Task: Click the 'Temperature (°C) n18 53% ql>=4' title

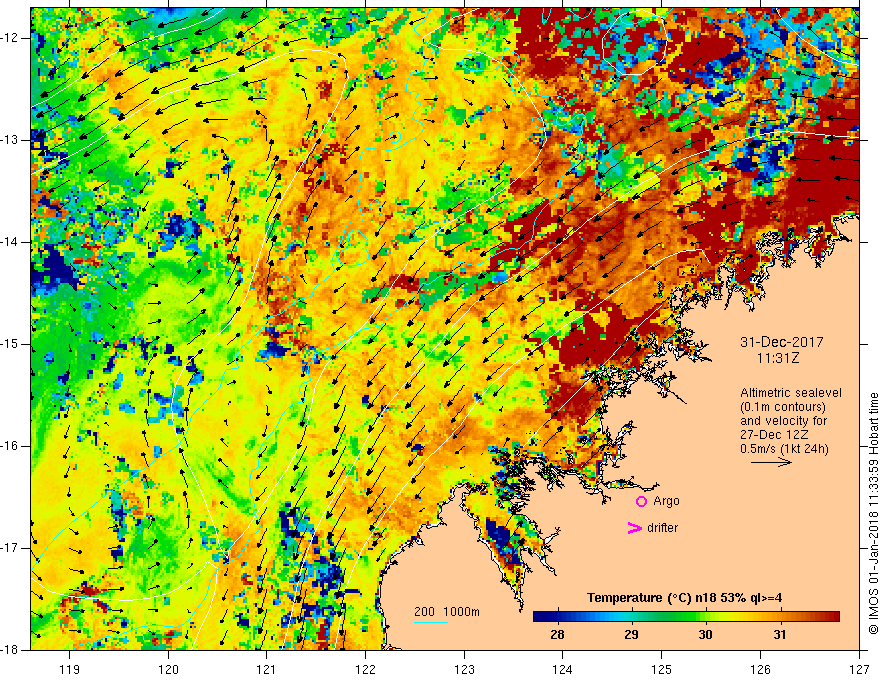Action: coord(685,598)
